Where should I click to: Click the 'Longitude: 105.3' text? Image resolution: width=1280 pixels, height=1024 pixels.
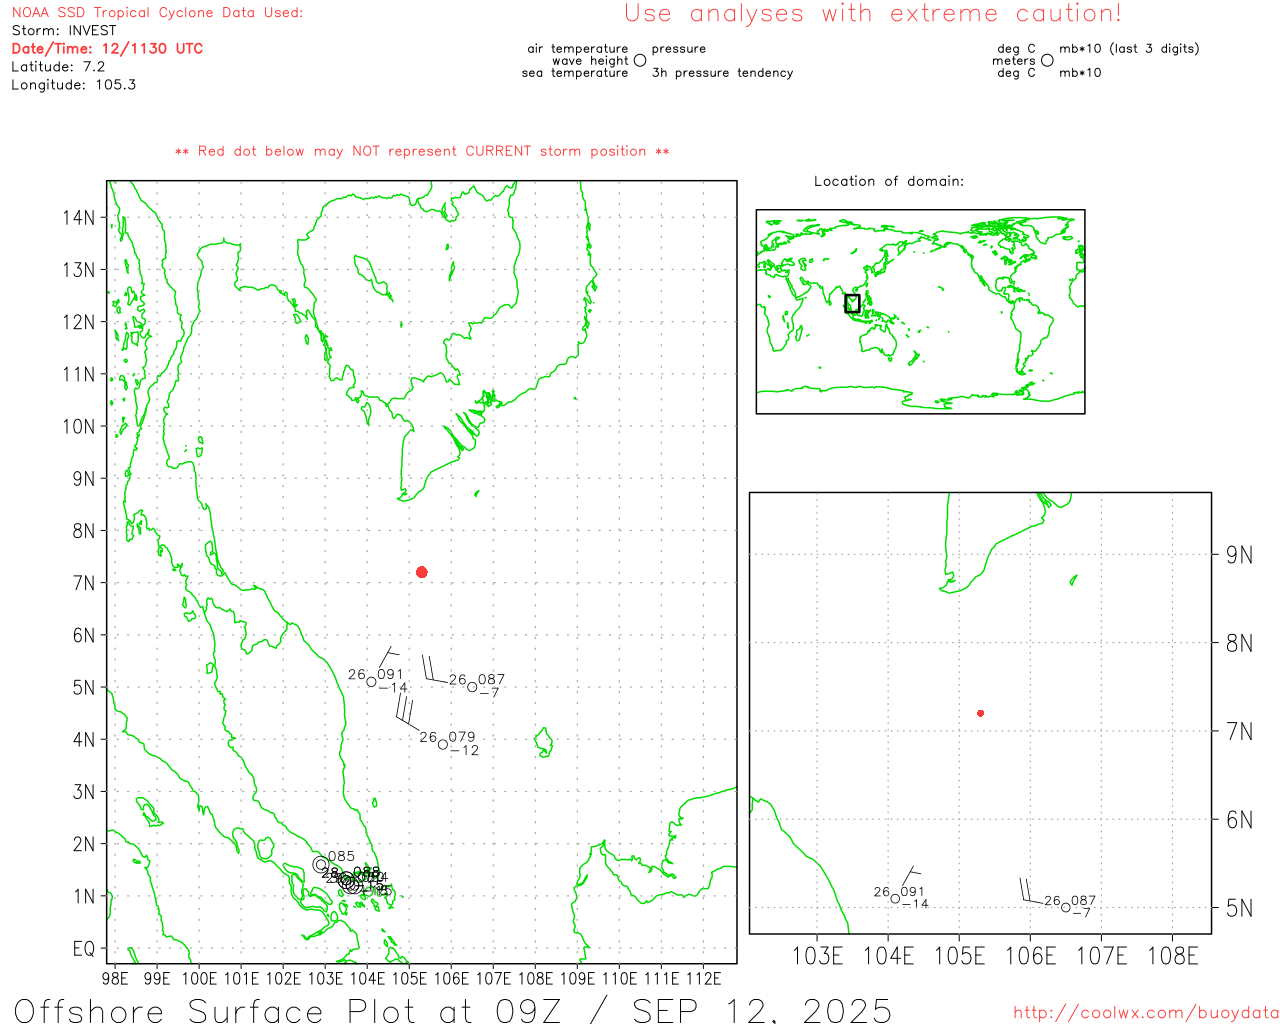pyautogui.click(x=73, y=85)
